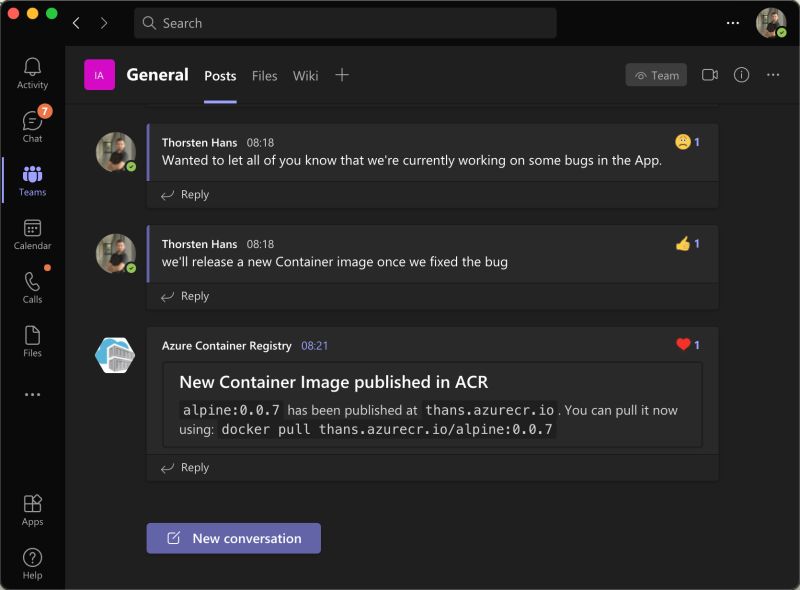Open the Calendar
This screenshot has height=590, width=800.
coord(32,235)
